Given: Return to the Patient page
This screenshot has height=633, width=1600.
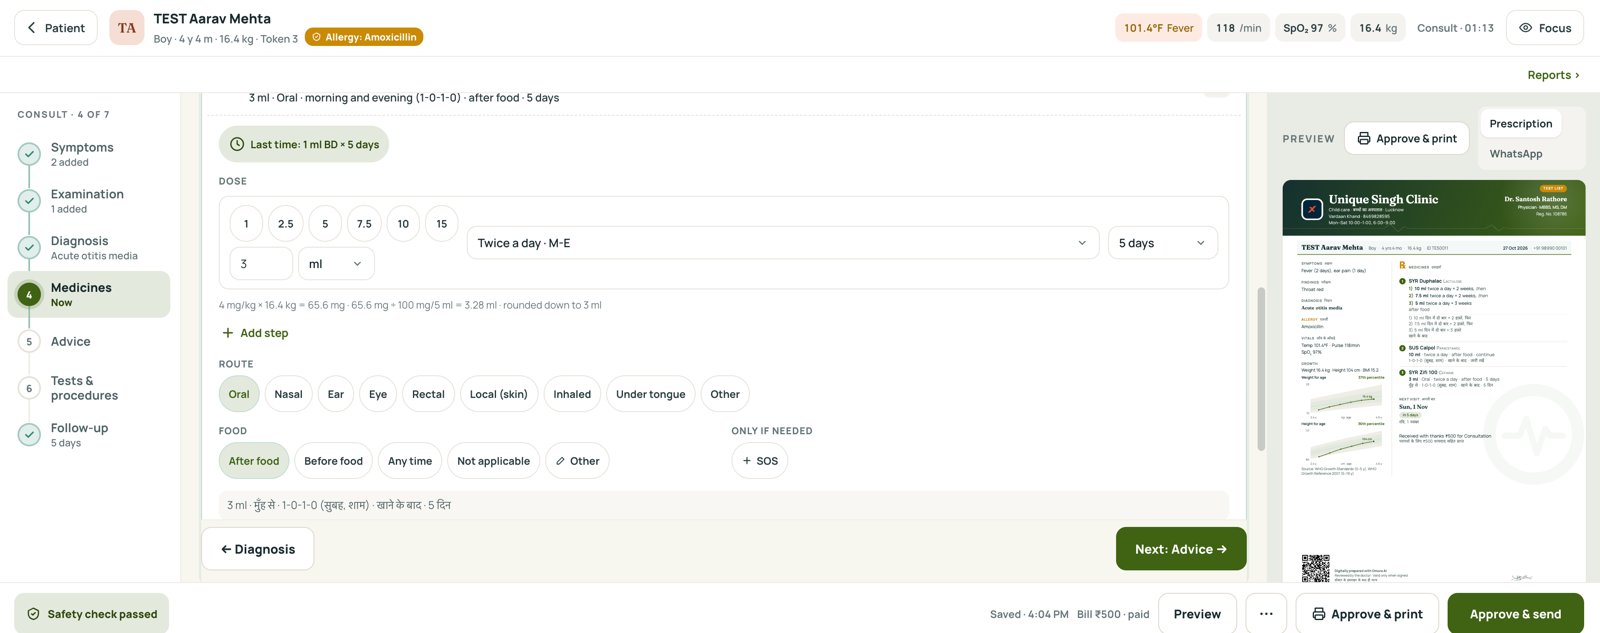Looking at the screenshot, I should point(56,28).
